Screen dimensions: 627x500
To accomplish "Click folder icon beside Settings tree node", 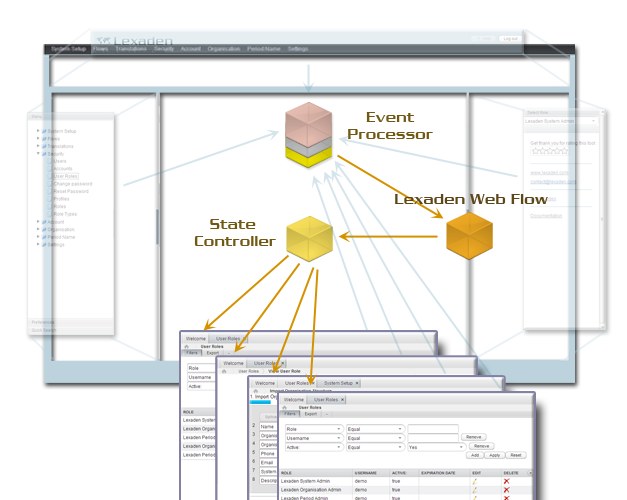I will point(44,245).
